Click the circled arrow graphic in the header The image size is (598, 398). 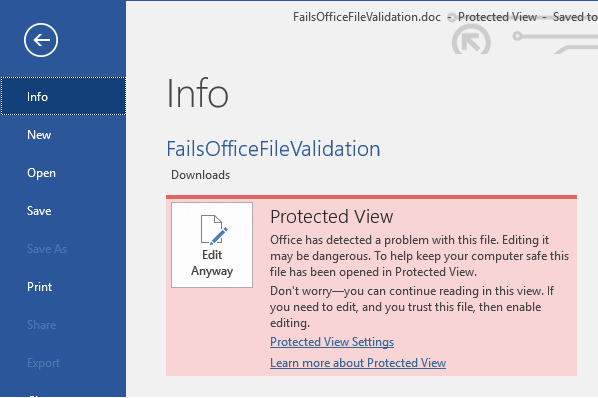pos(471,40)
